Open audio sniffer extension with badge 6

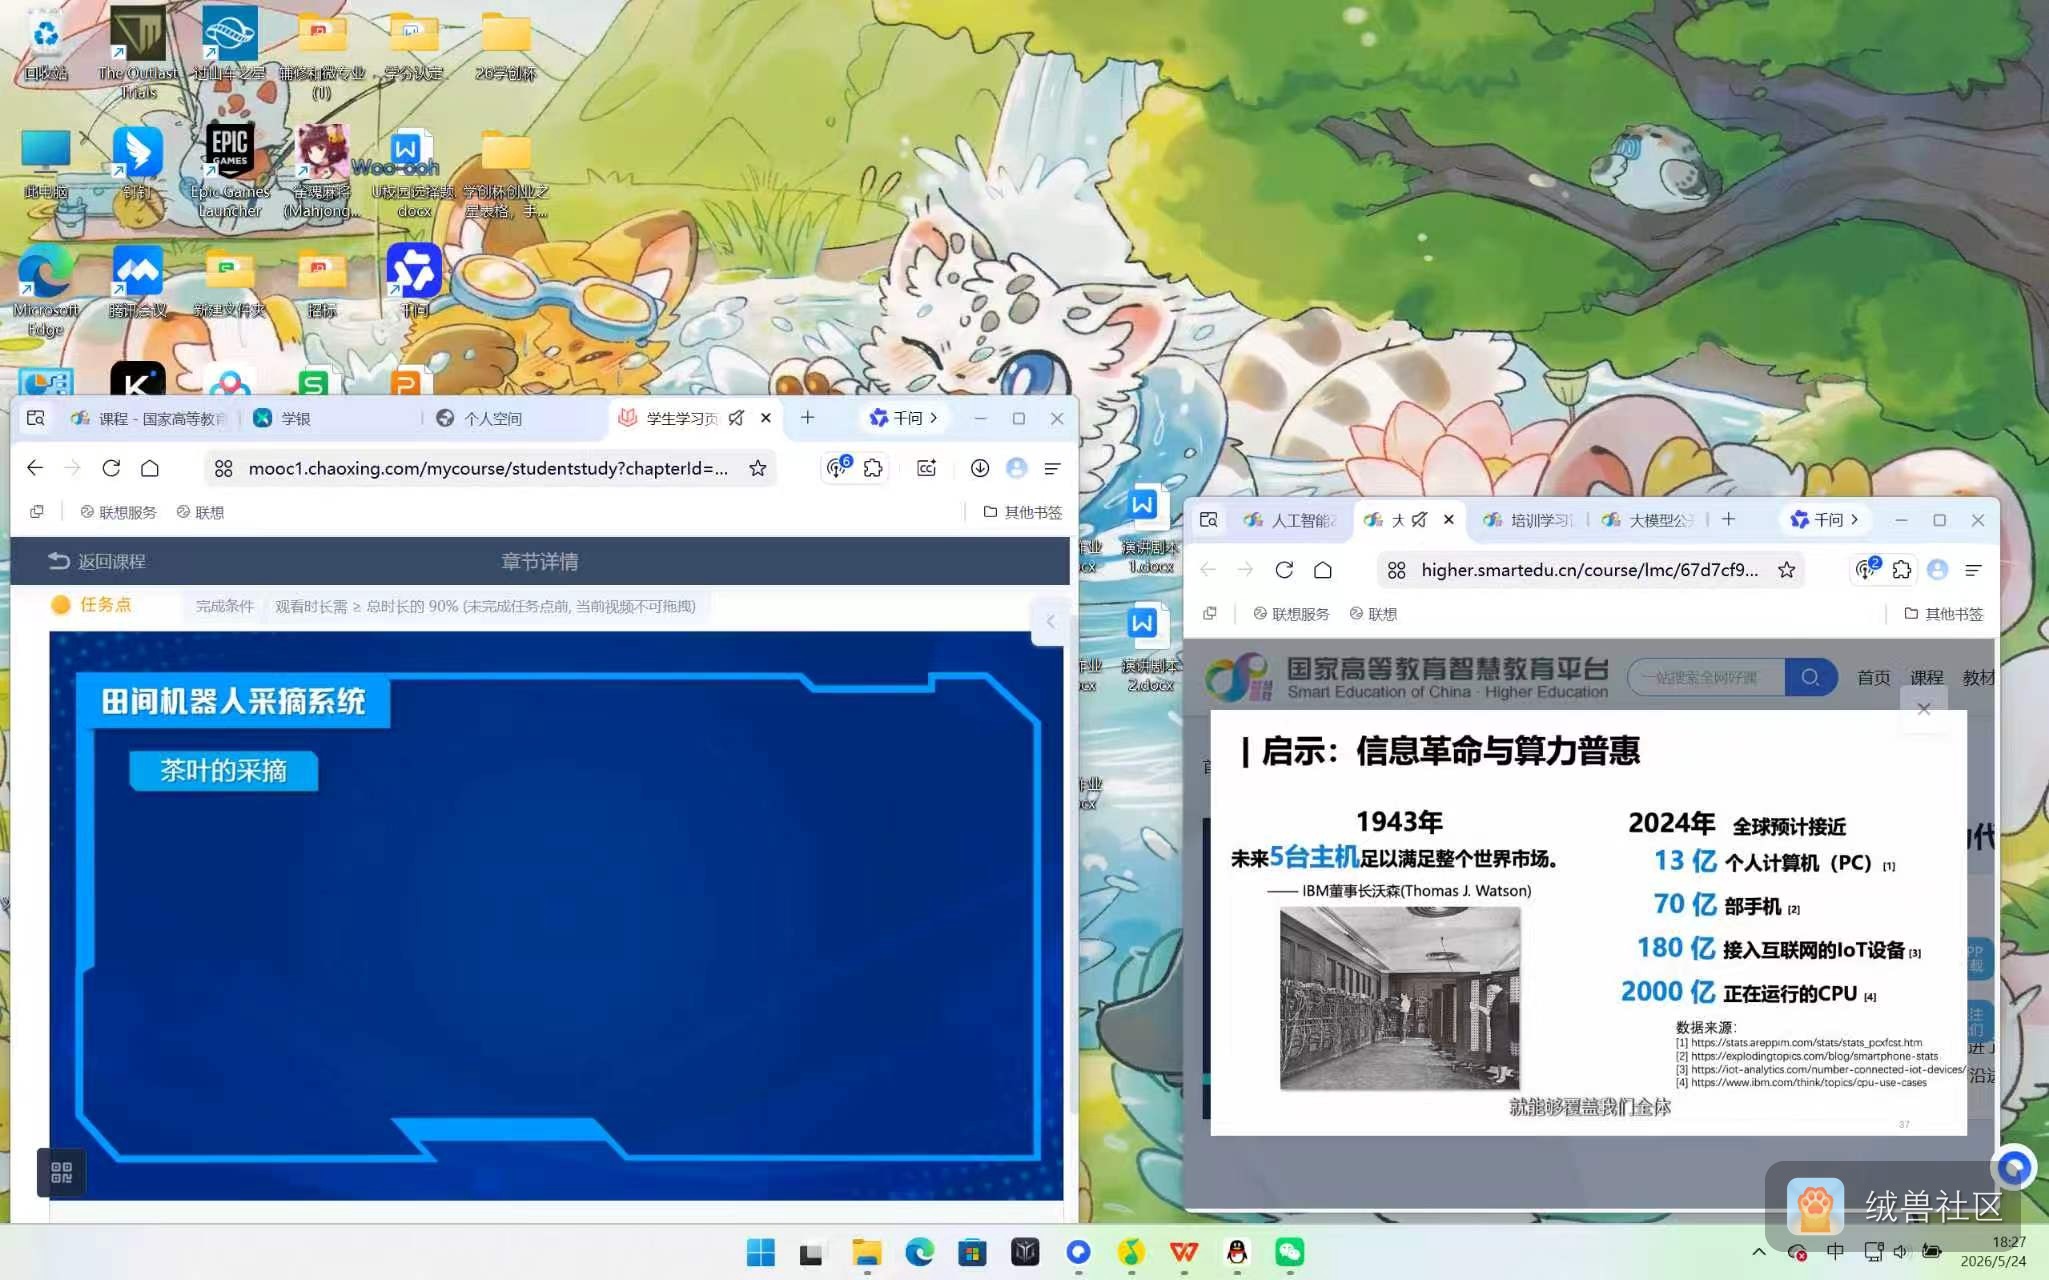click(x=838, y=467)
